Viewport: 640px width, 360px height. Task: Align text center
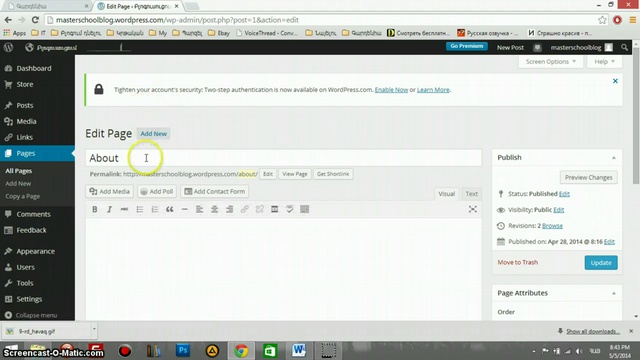pyautogui.click(x=214, y=209)
